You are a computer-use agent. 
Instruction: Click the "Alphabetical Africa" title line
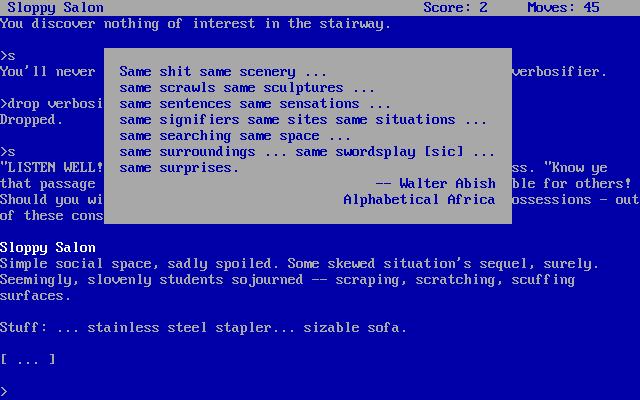[x=419, y=200]
